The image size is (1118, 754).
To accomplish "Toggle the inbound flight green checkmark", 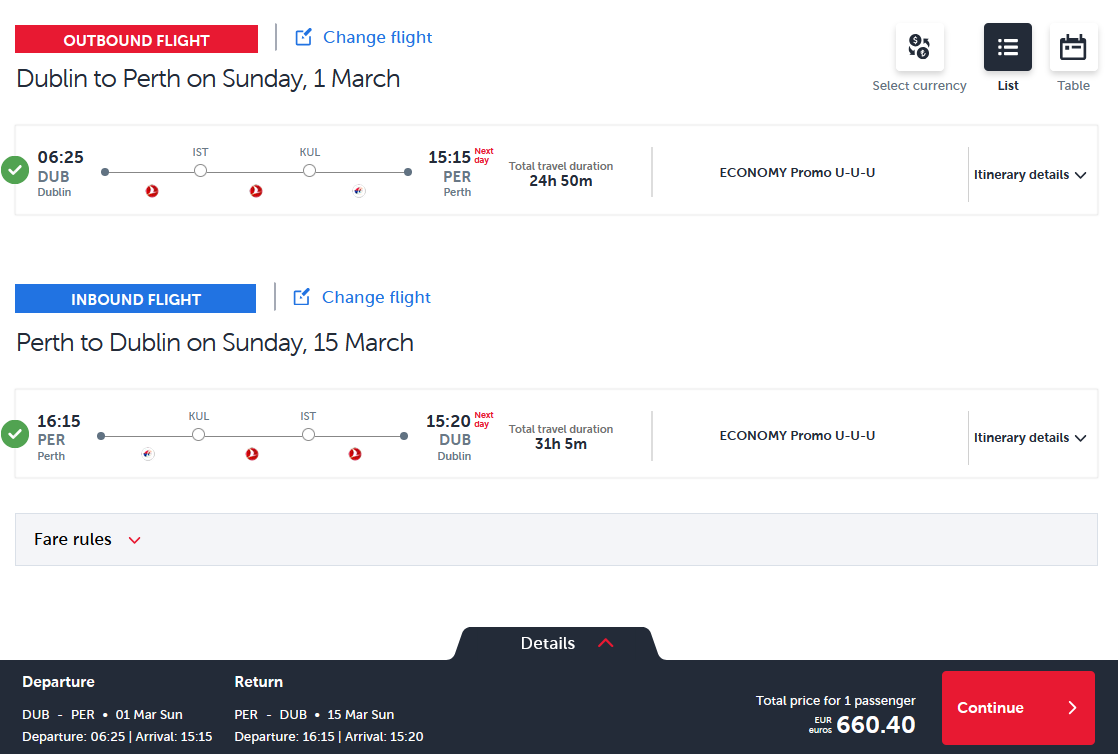I will coord(14,434).
